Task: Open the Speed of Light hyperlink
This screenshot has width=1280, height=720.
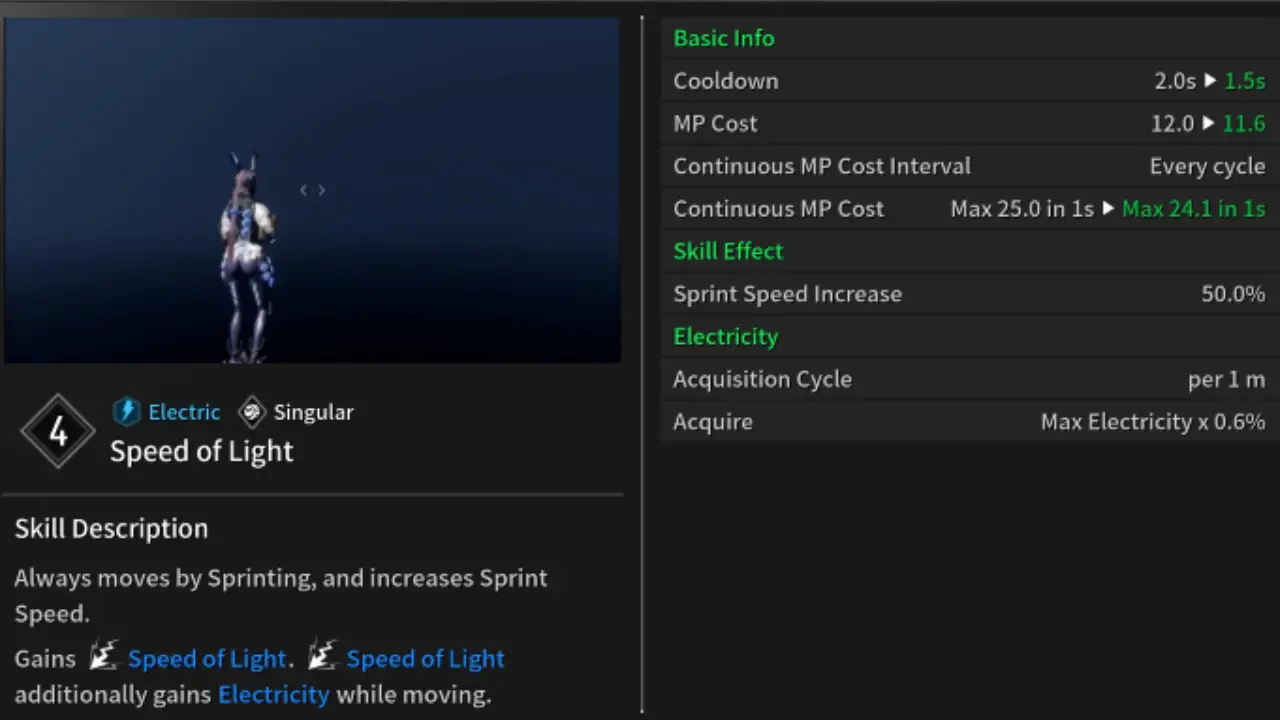Action: click(x=207, y=658)
